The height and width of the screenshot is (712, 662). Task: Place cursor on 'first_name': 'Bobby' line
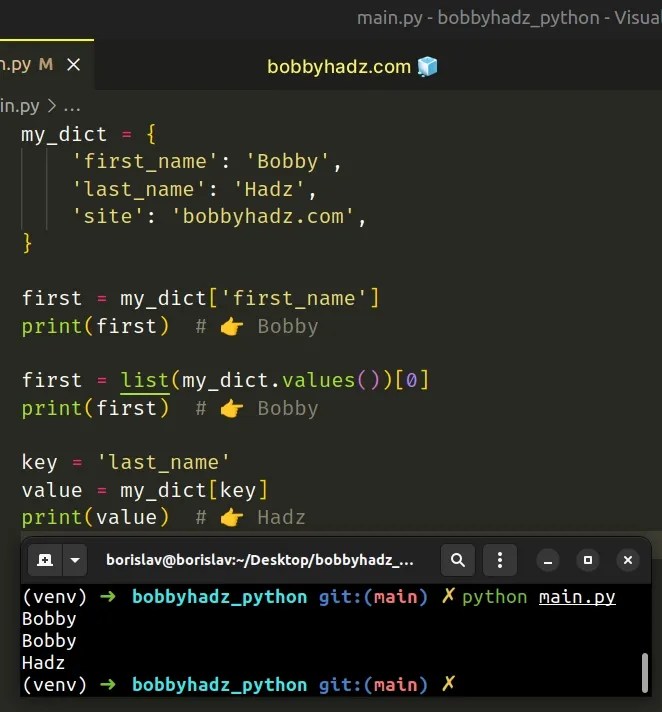click(x=207, y=162)
